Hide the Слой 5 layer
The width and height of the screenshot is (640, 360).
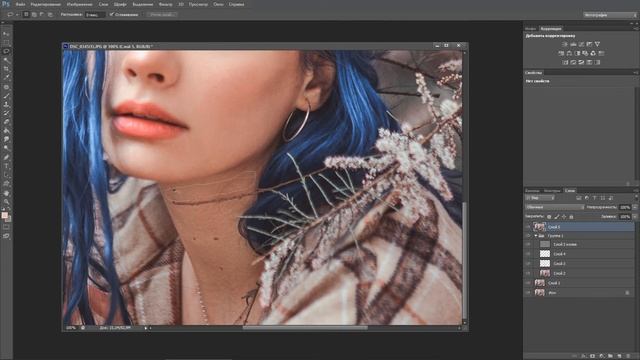point(528,227)
